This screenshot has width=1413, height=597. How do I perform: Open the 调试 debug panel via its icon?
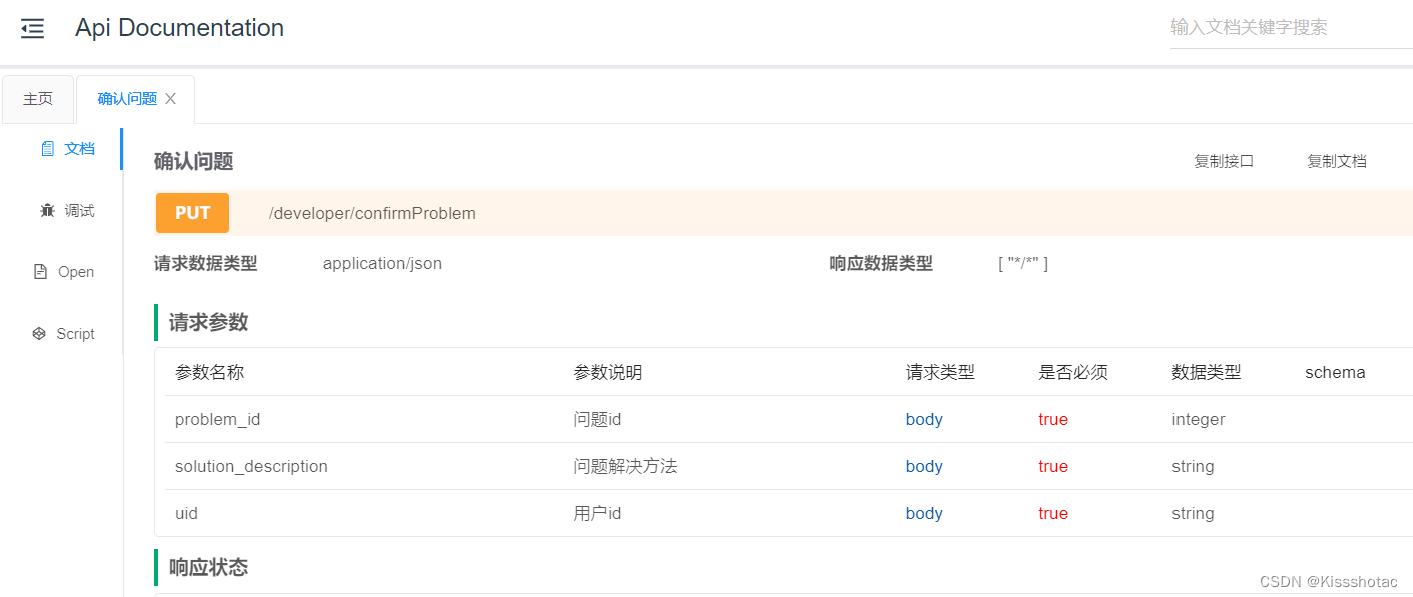click(48, 210)
